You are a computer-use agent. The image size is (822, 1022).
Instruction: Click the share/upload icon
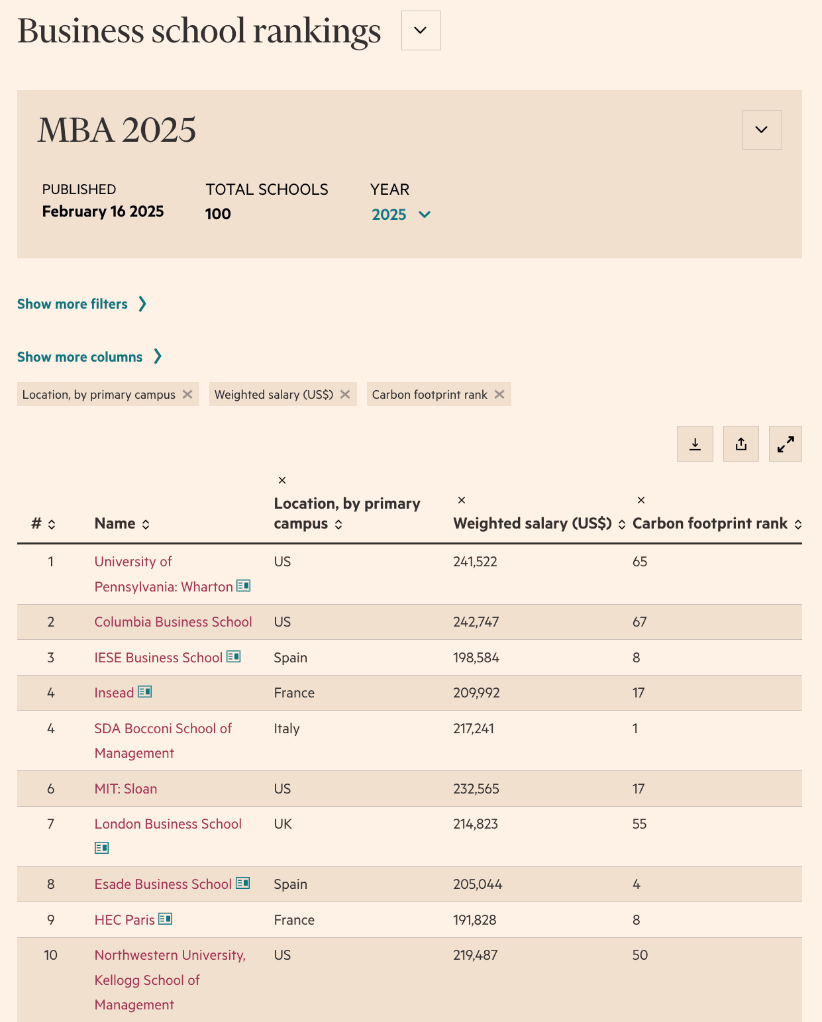[x=741, y=444]
